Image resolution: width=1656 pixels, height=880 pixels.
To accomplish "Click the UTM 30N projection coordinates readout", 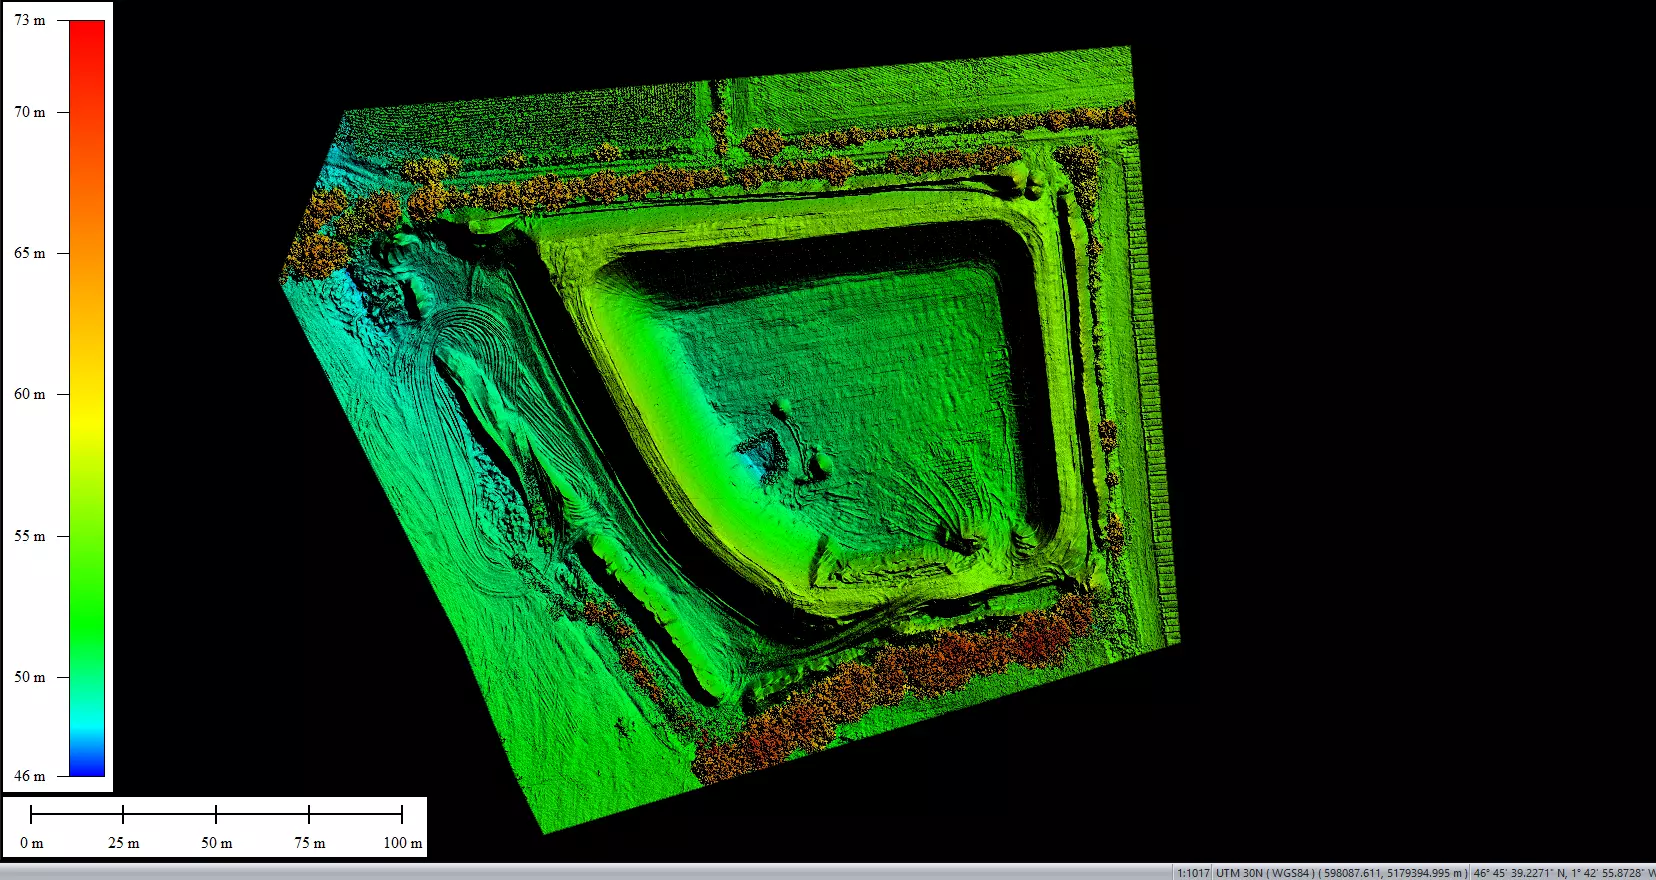I will pyautogui.click(x=1340, y=873).
